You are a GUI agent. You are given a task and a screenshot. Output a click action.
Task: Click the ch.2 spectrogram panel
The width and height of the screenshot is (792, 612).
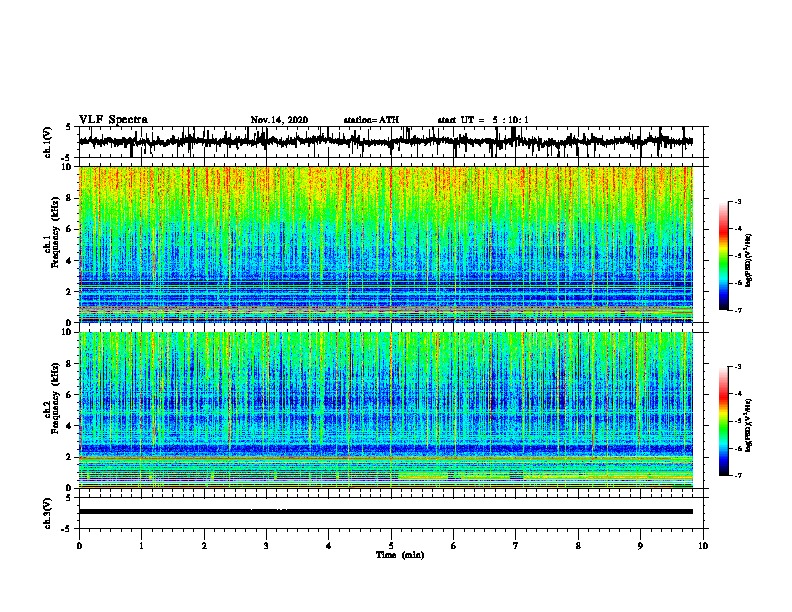(386, 410)
